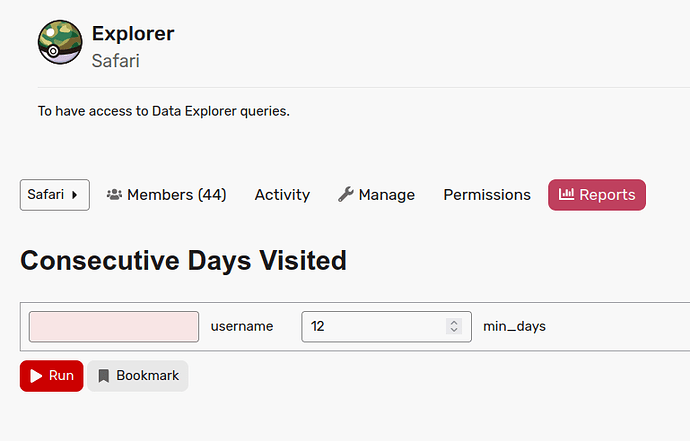Screen dimensions: 690x441
Task: Click the Manage wrench icon
Action: pos(346,194)
